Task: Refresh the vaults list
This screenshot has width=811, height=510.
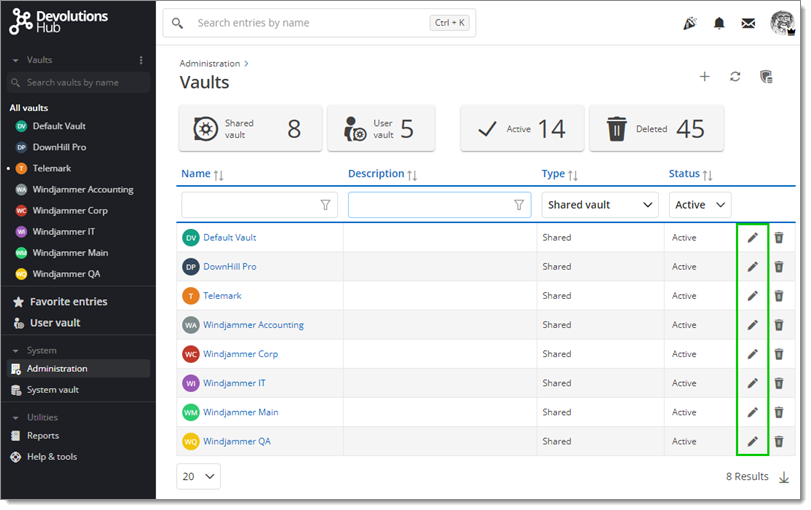Action: tap(735, 77)
